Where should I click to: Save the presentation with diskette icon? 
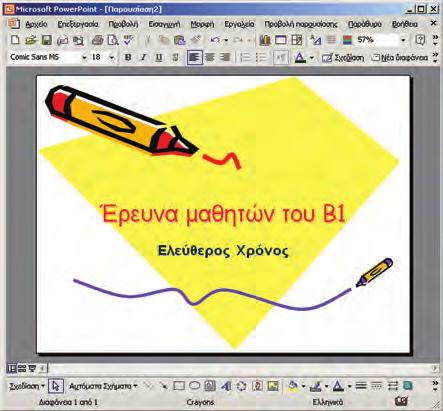coord(46,40)
